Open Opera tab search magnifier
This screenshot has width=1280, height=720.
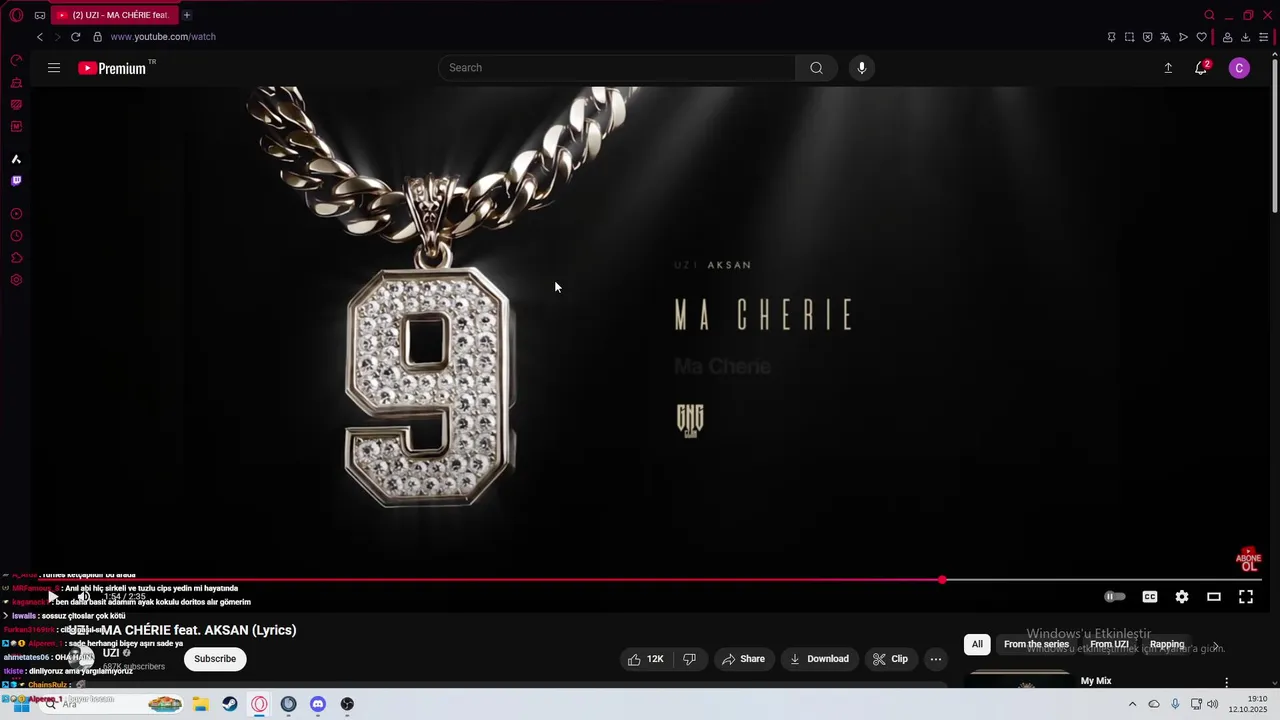[1209, 15]
